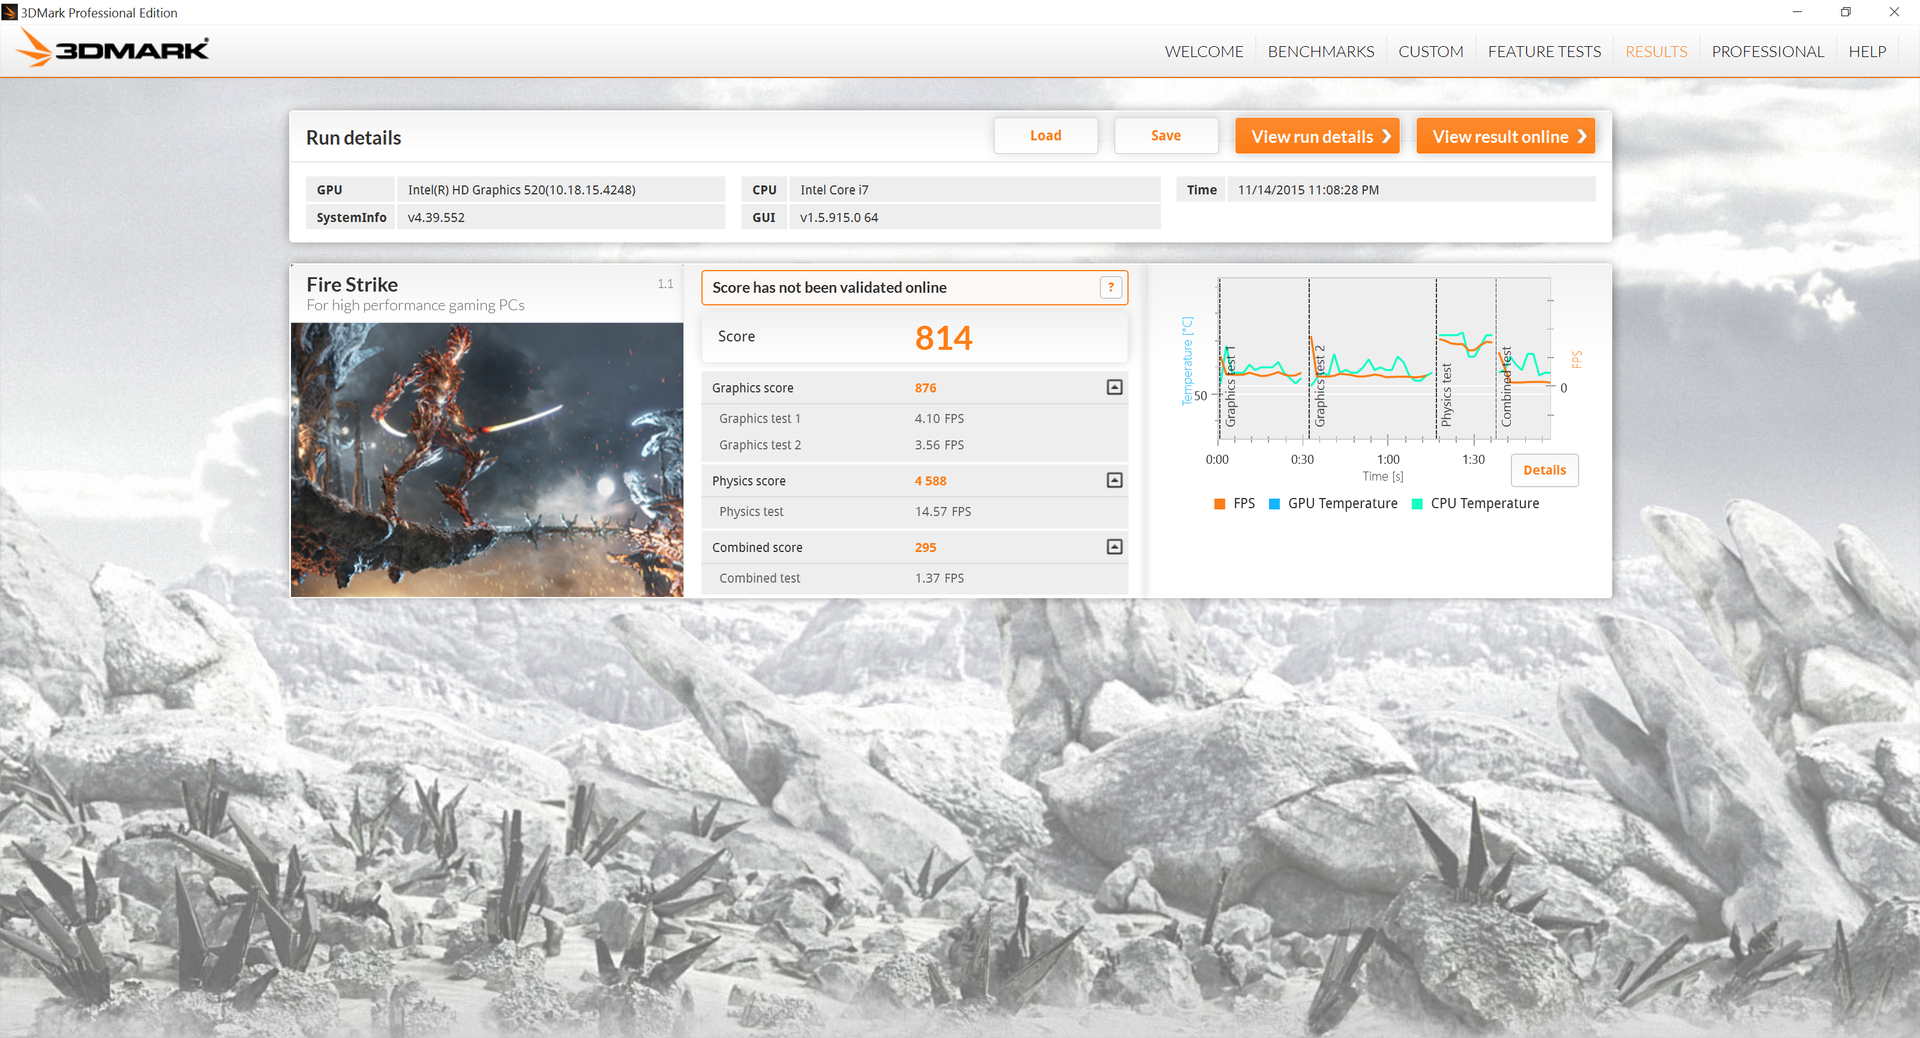
Task: Click the Combined test row label
Action: tap(760, 578)
